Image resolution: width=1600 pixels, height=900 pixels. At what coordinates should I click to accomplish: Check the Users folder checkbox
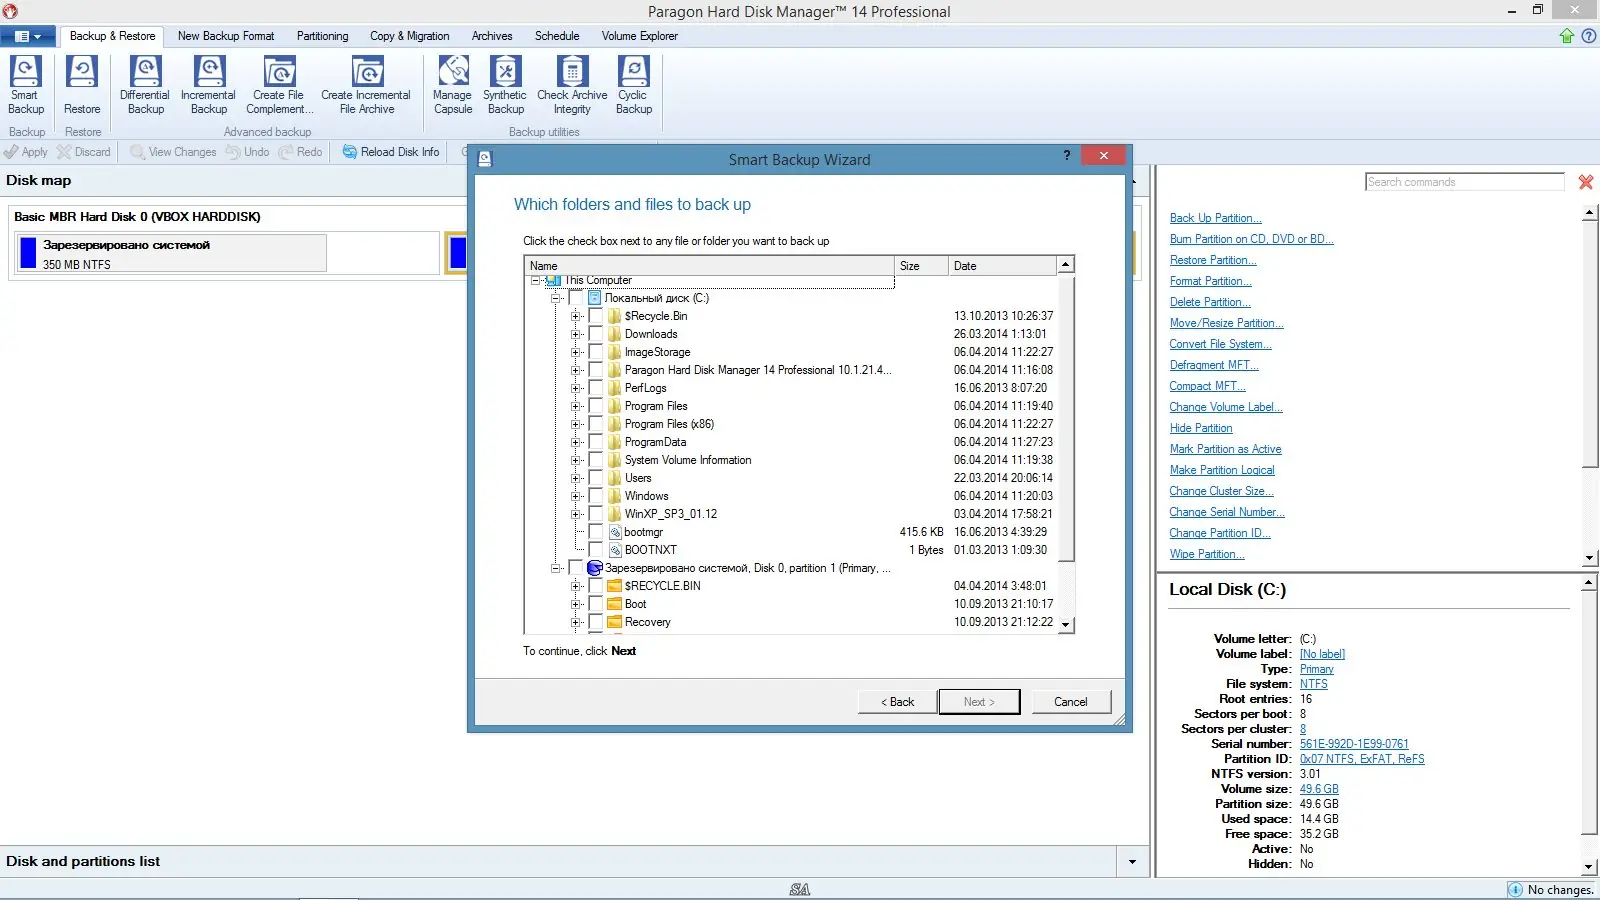(595, 478)
